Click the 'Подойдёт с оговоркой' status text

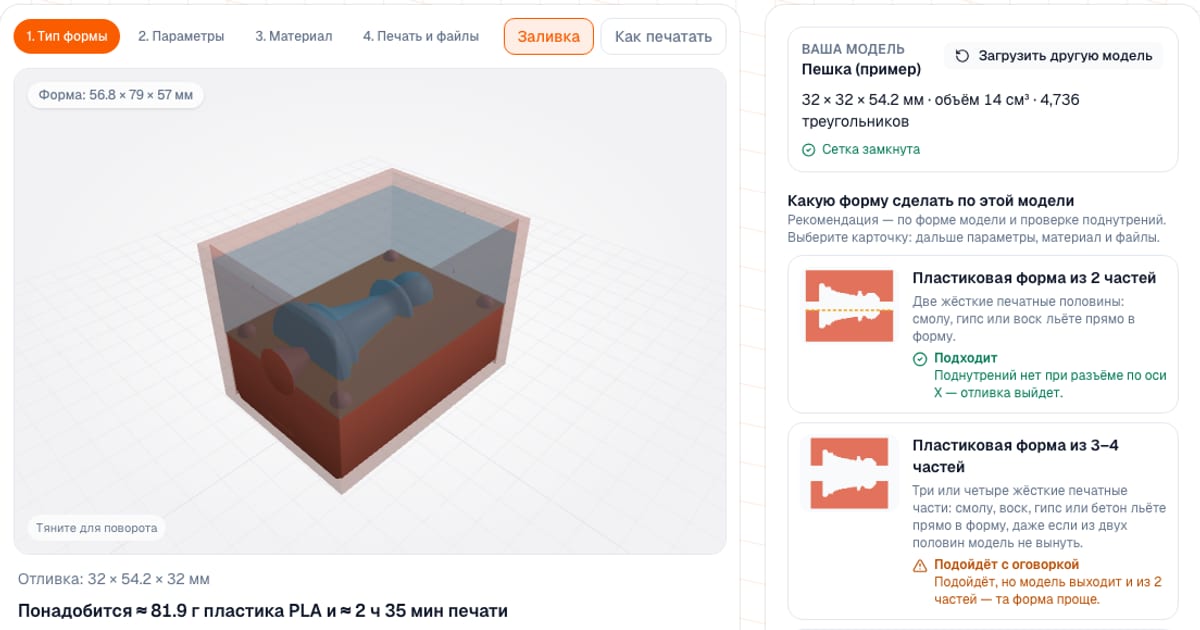[1007, 565]
